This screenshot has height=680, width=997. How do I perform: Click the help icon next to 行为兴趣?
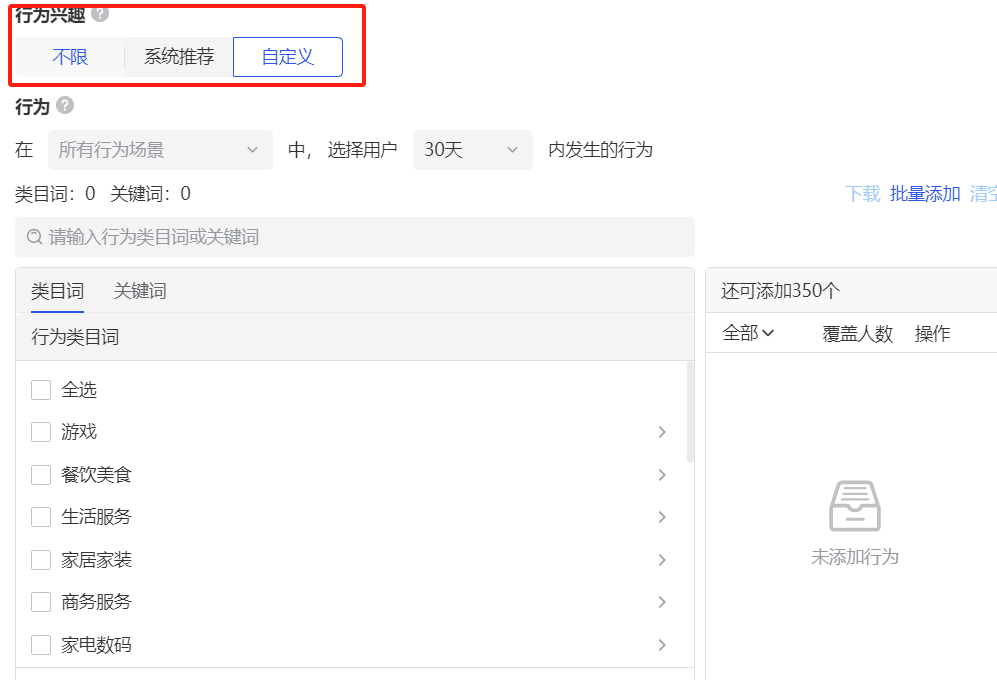(x=100, y=14)
